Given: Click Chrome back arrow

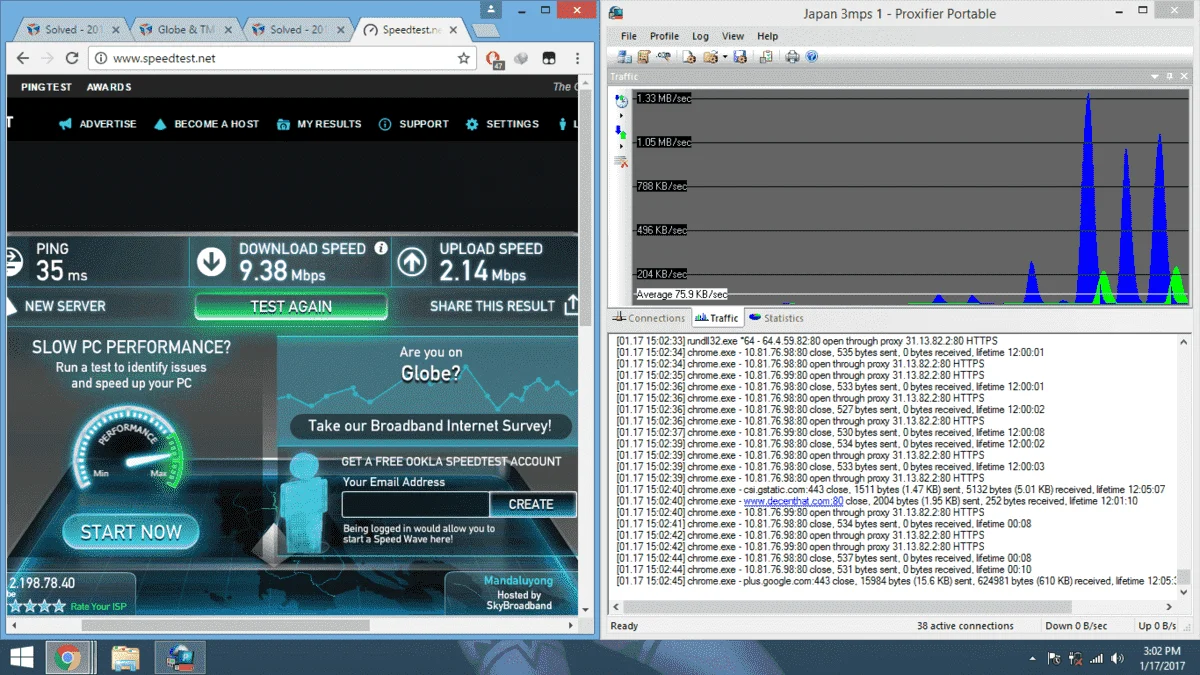Looking at the screenshot, I should click(x=23, y=59).
